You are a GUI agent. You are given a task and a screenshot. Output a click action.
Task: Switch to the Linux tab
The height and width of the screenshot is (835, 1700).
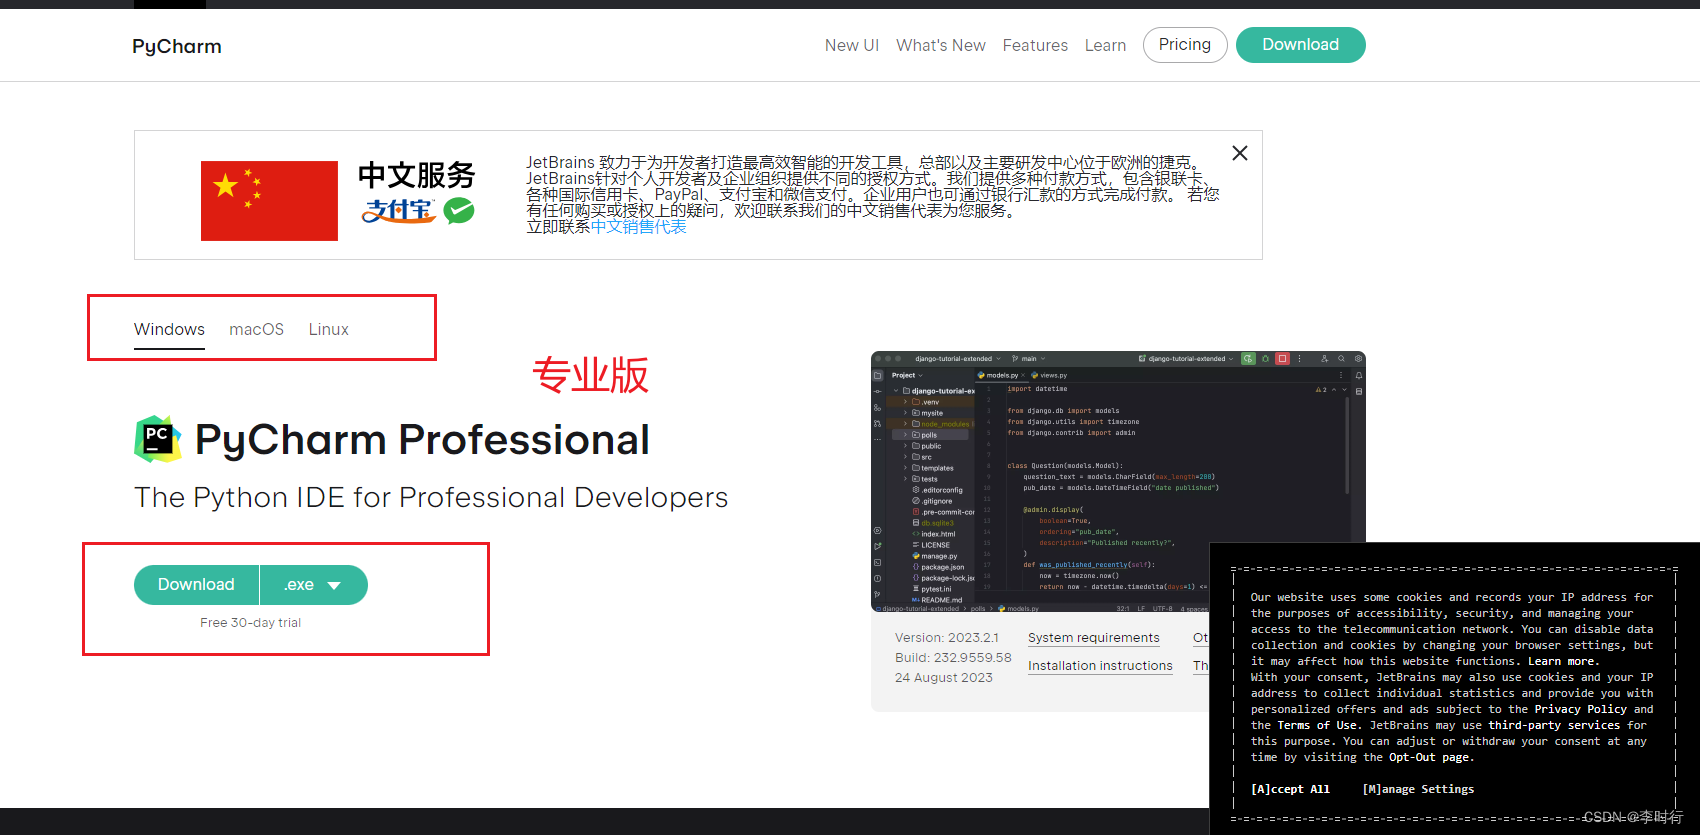tap(329, 330)
